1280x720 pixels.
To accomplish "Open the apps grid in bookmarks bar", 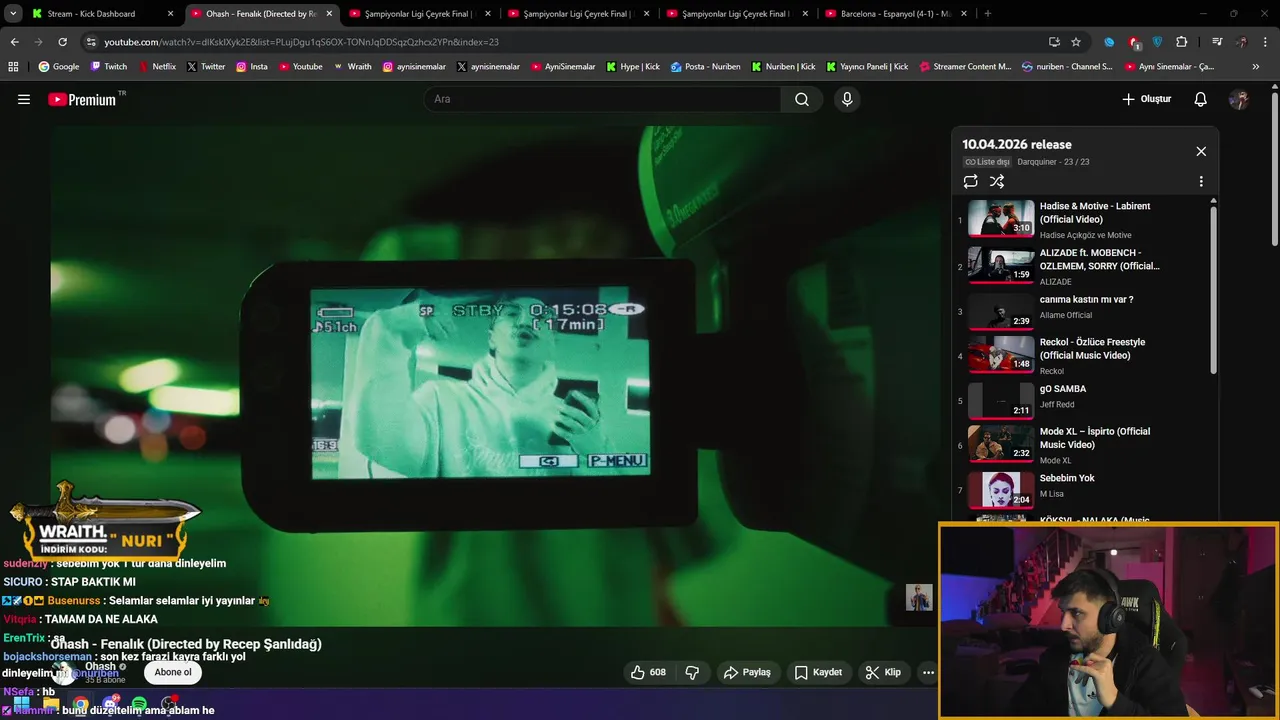I will pos(13,67).
